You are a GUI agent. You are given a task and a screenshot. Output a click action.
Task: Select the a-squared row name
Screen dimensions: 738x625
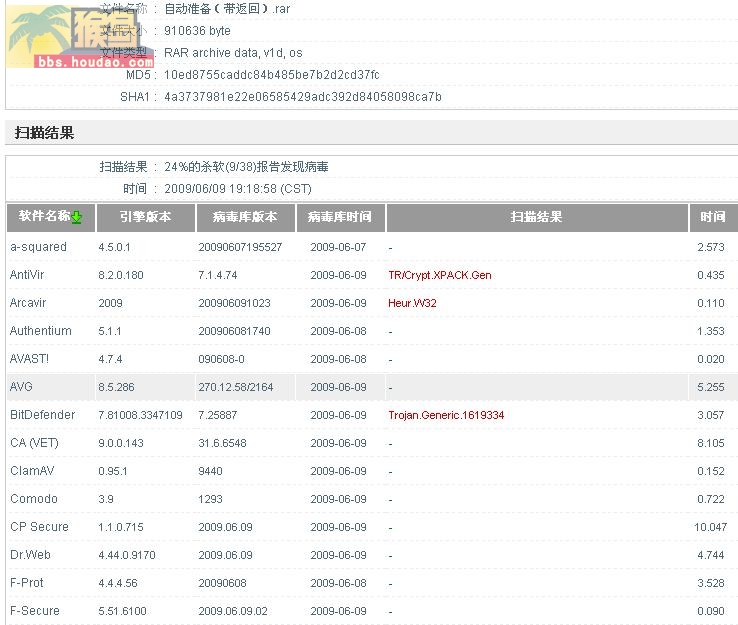38,247
